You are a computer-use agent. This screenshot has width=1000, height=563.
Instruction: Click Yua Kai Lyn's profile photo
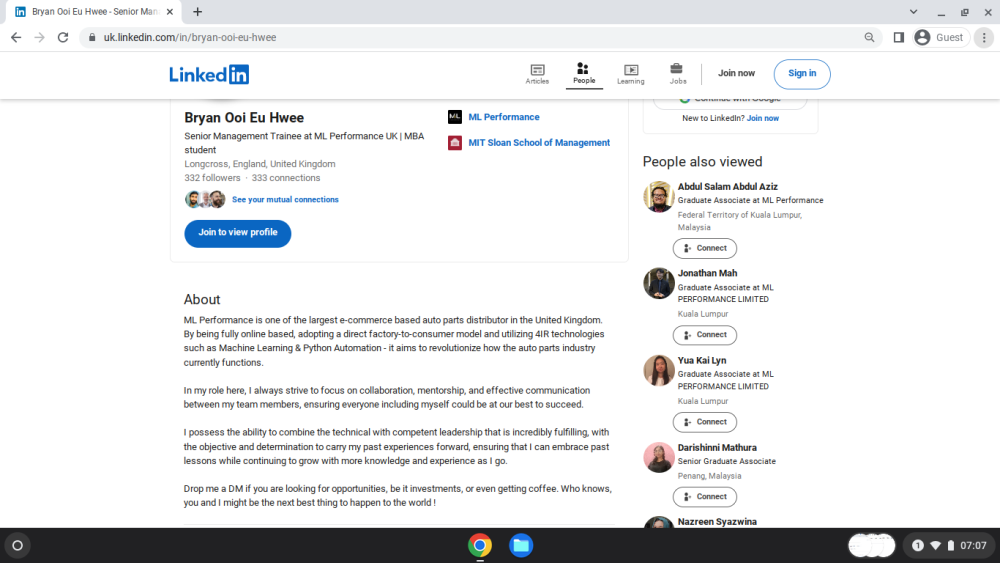(659, 370)
